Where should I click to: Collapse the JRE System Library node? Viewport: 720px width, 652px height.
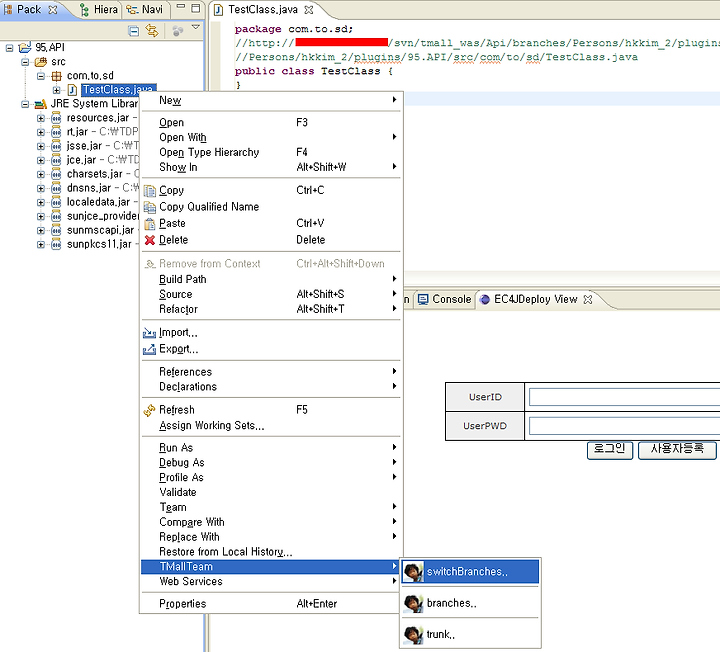coord(25,104)
